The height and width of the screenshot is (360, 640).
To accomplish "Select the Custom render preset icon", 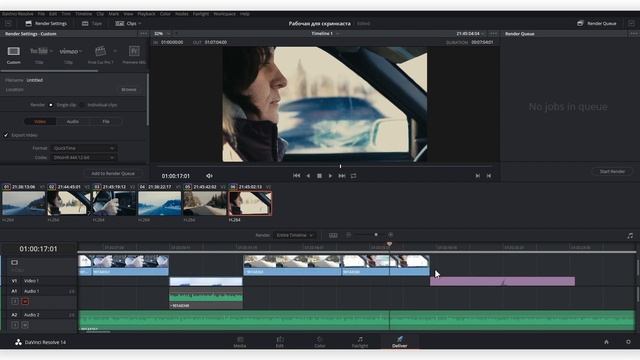I will click(13, 51).
